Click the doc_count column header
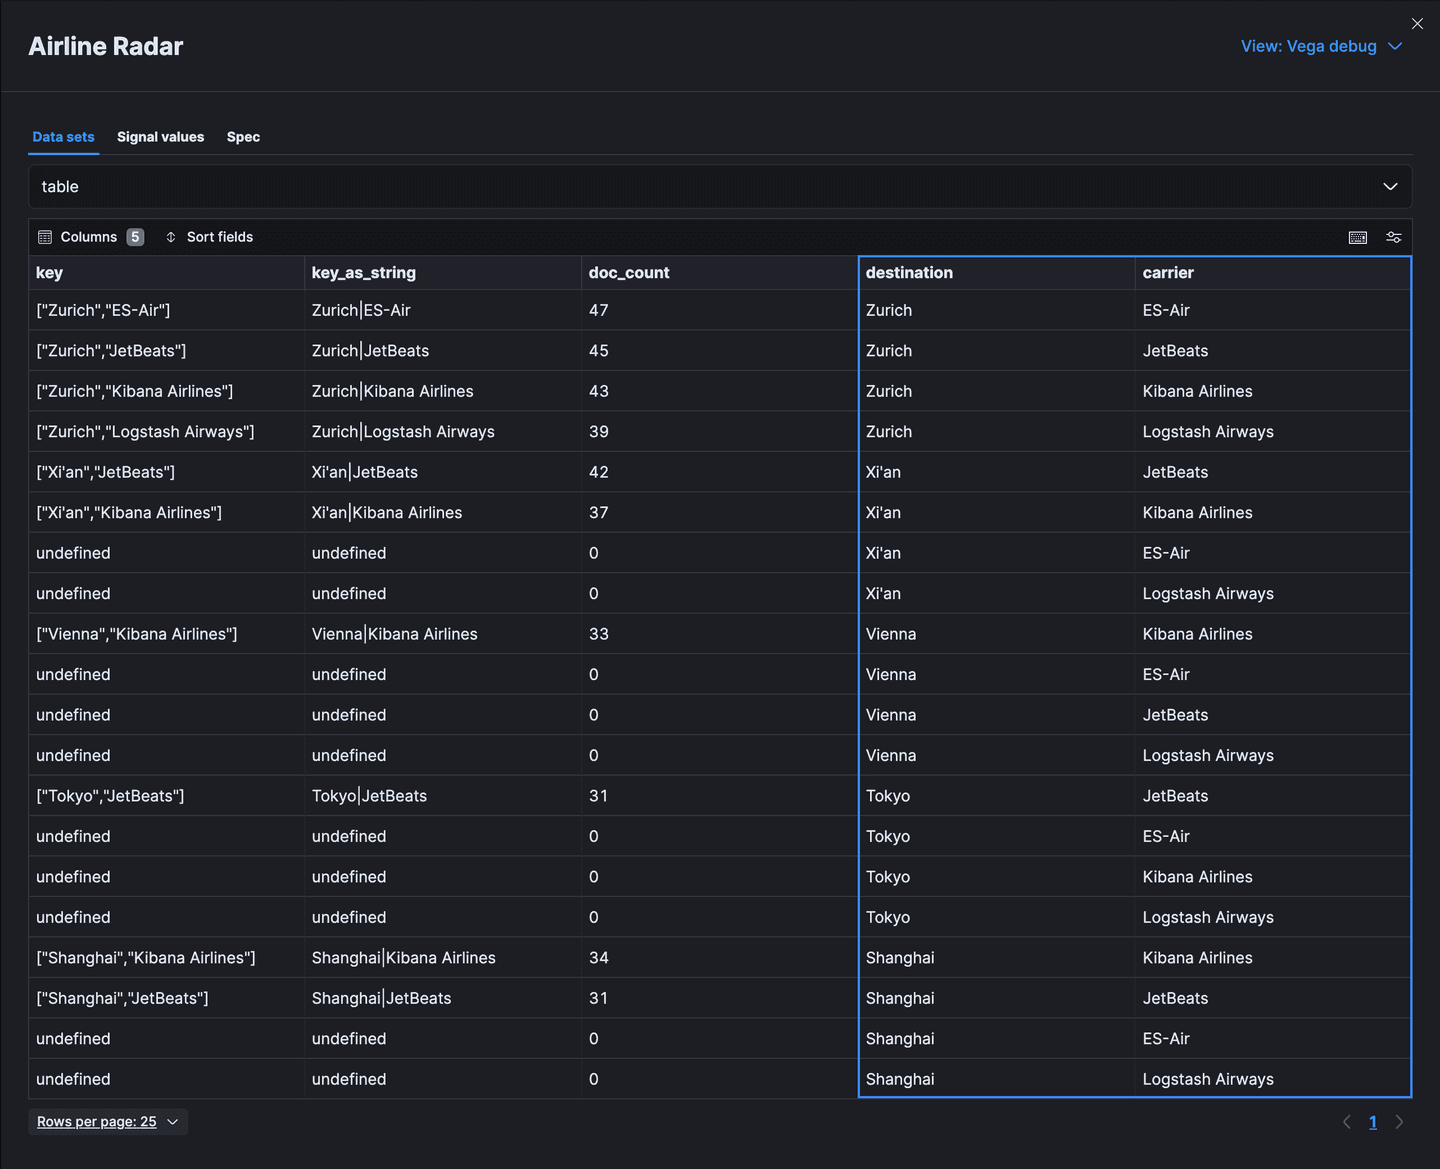1440x1169 pixels. pos(629,273)
